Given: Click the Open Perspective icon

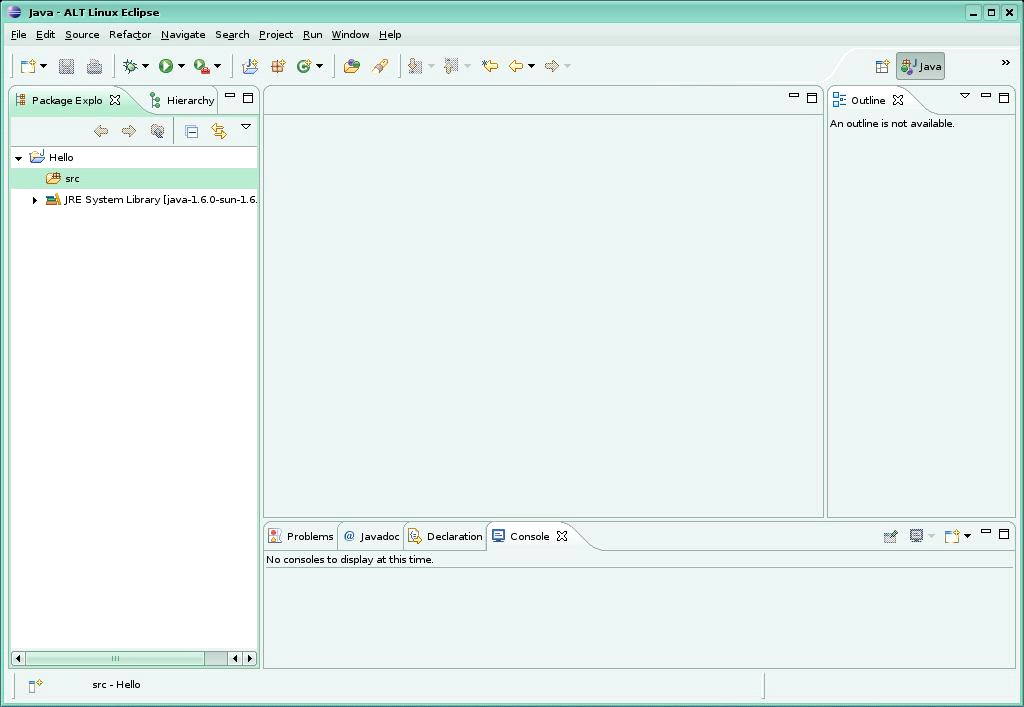Looking at the screenshot, I should click(882, 66).
